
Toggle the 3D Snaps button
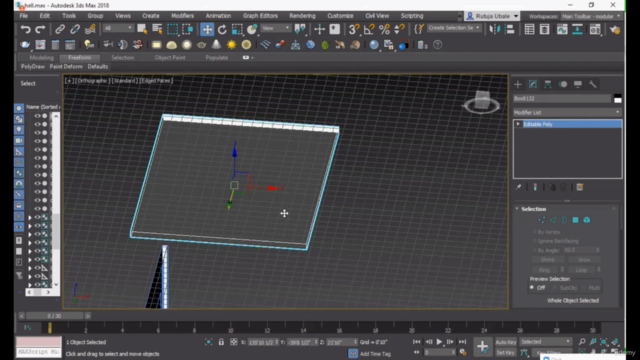353,29
